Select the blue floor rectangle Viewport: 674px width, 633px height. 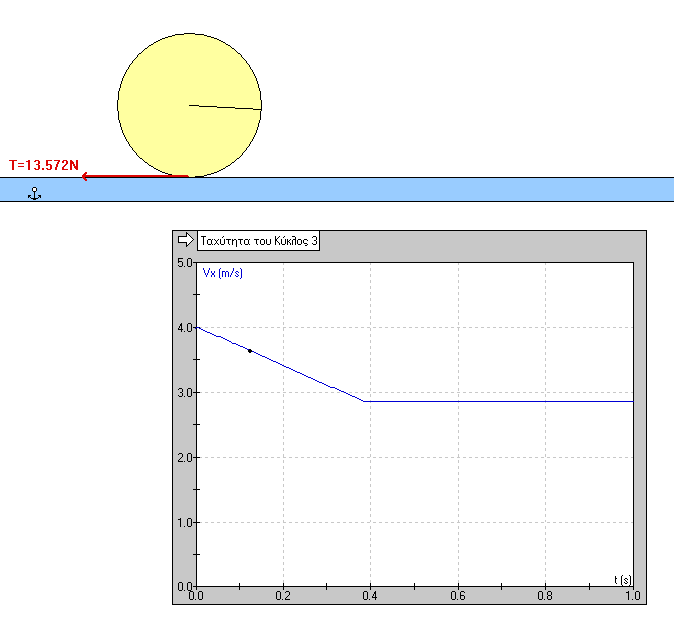click(x=337, y=190)
